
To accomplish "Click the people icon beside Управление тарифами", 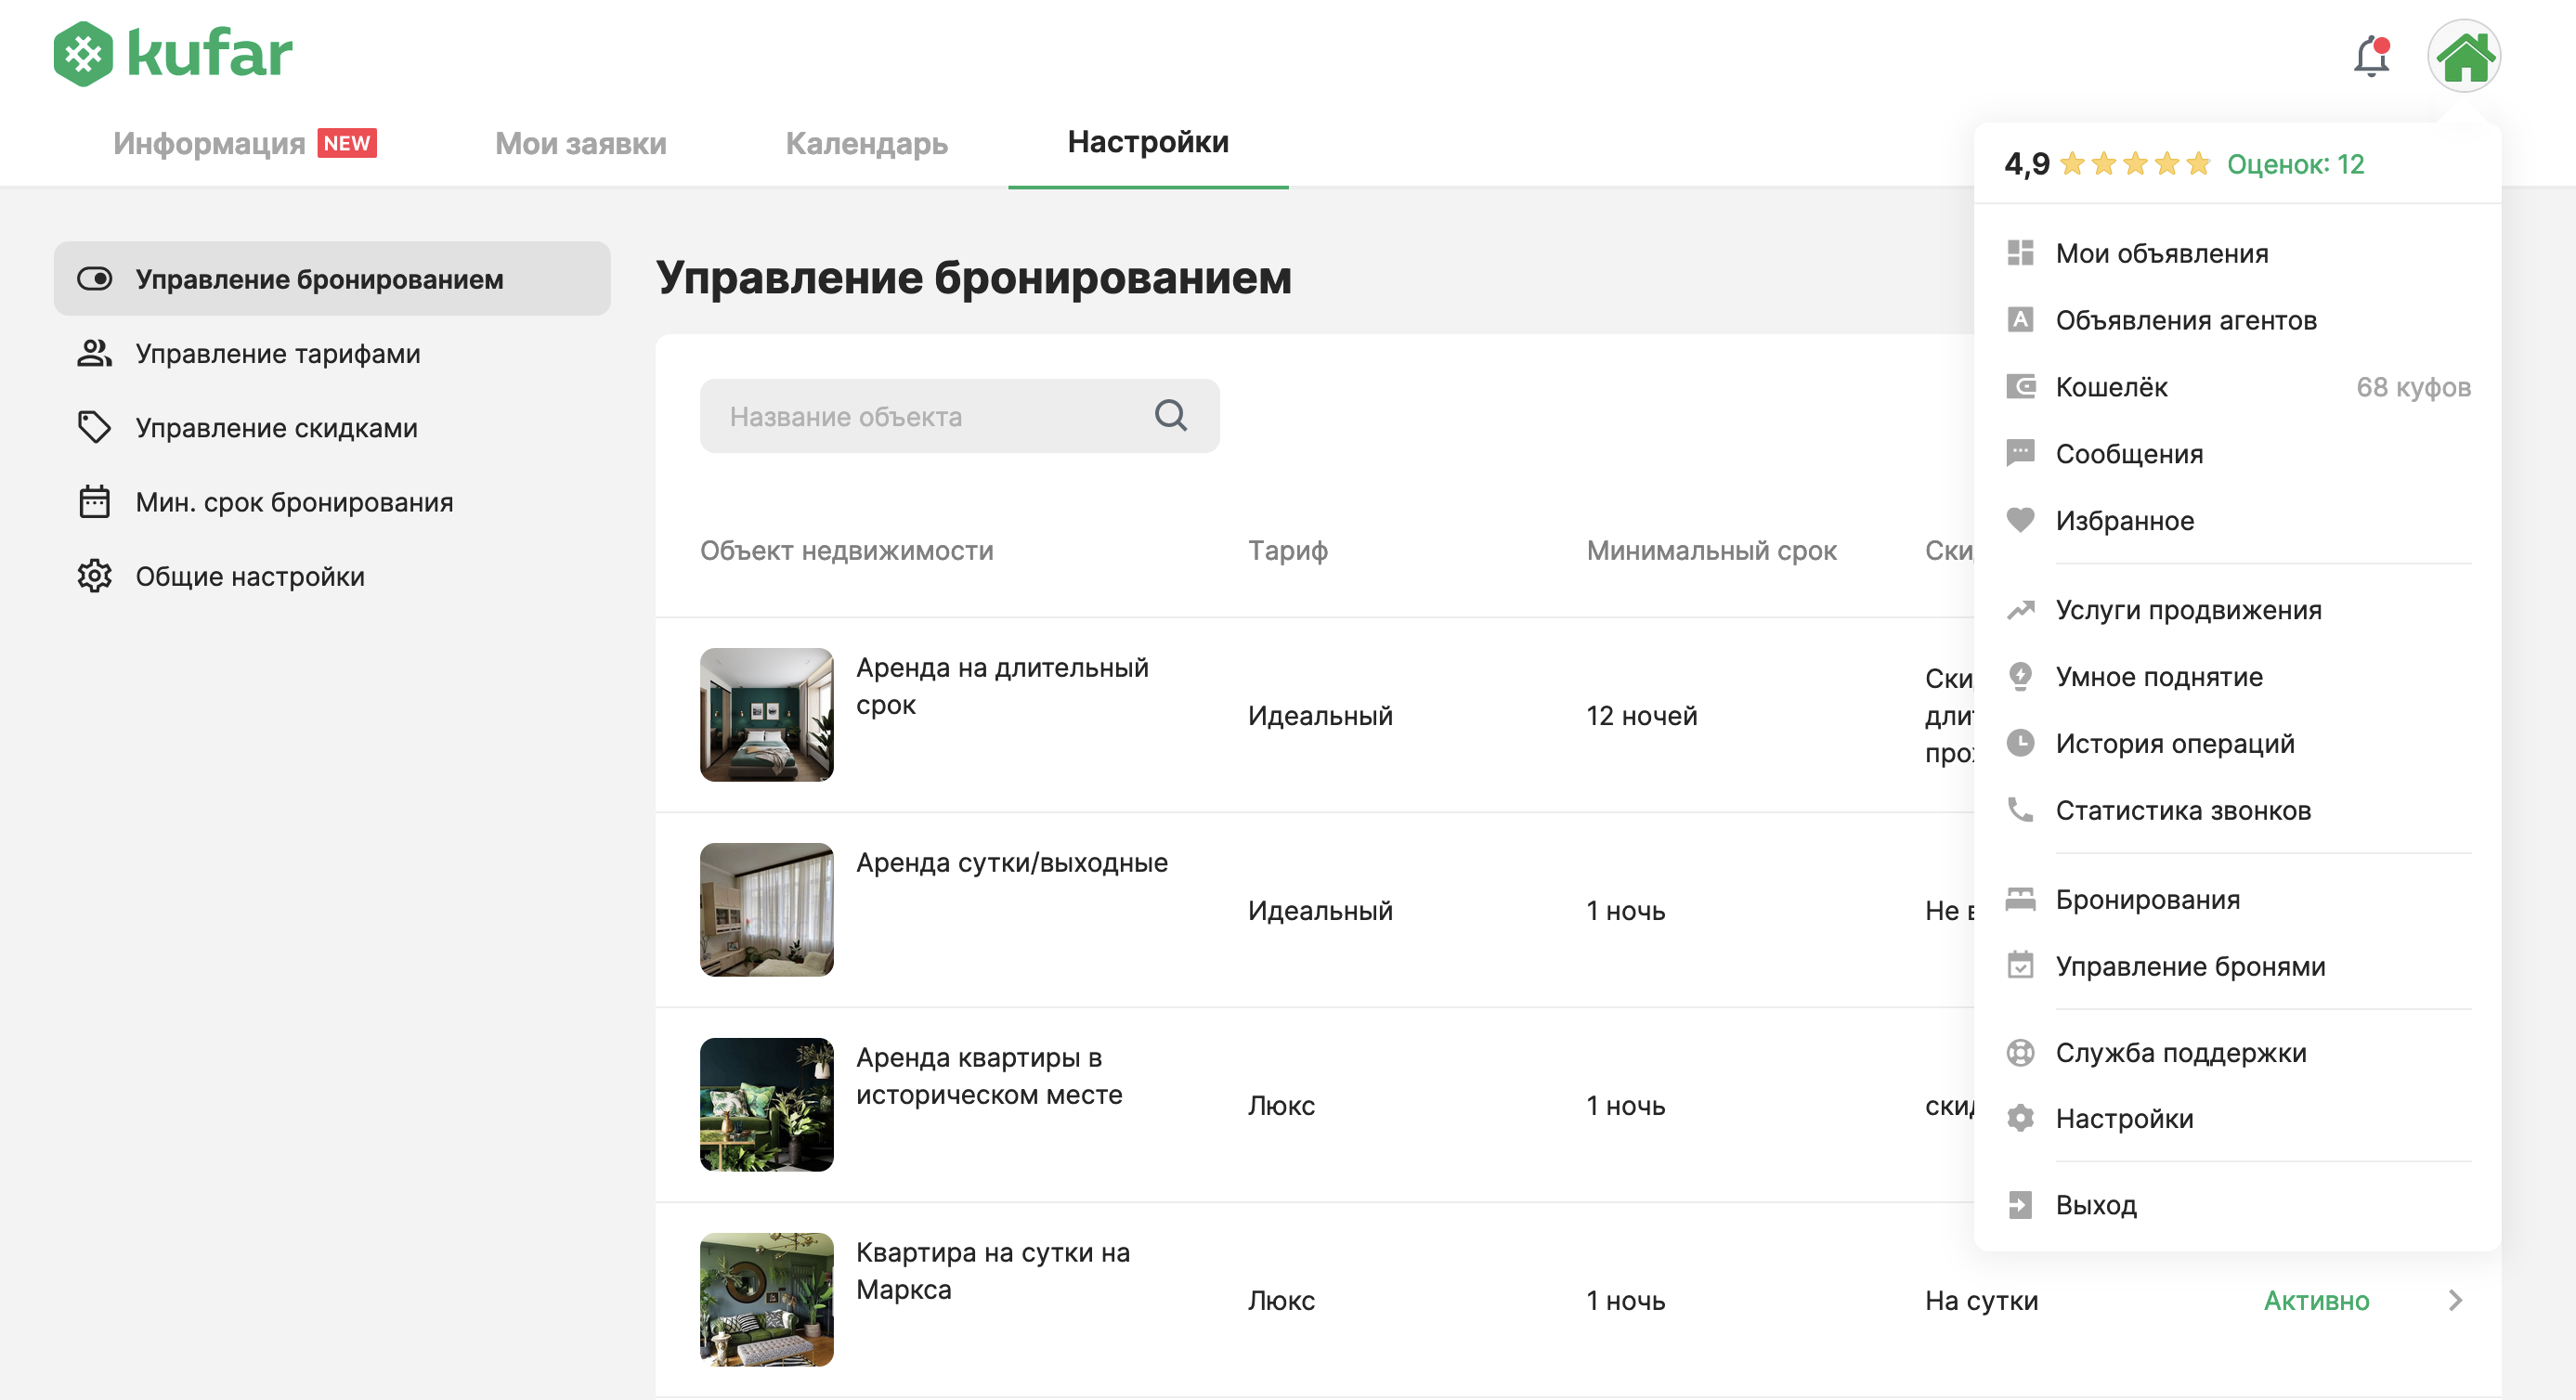I will click(x=95, y=353).
